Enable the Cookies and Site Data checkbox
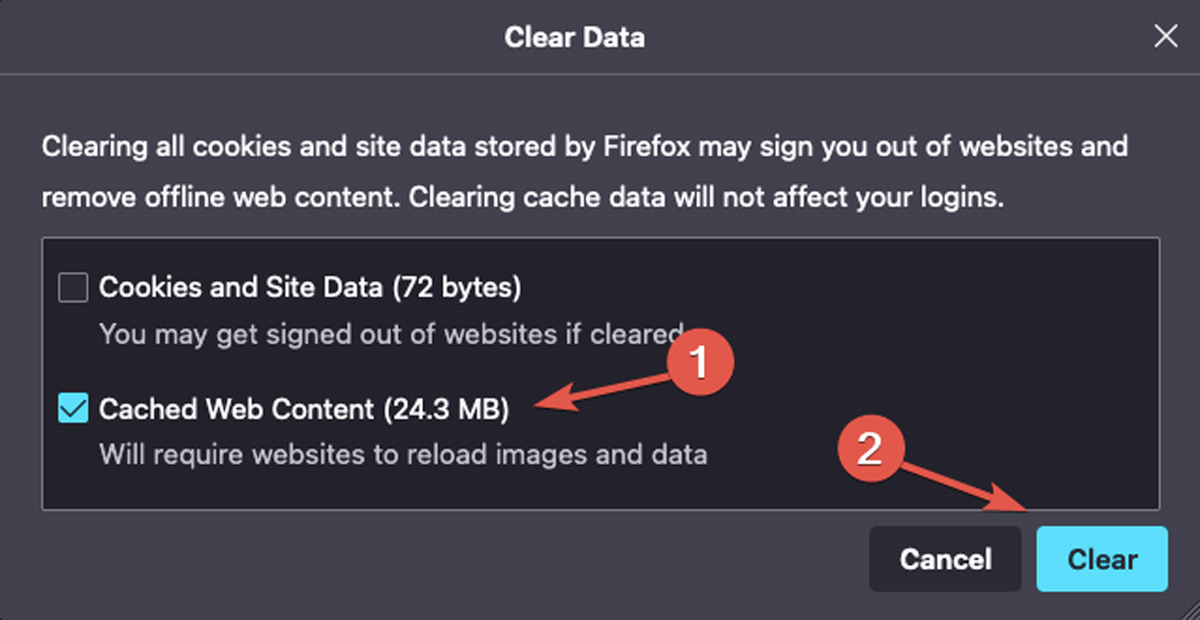This screenshot has width=1200, height=620. (x=71, y=287)
